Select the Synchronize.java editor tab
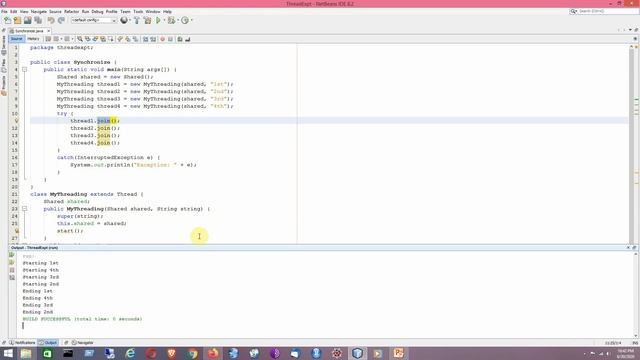 click(x=29, y=31)
